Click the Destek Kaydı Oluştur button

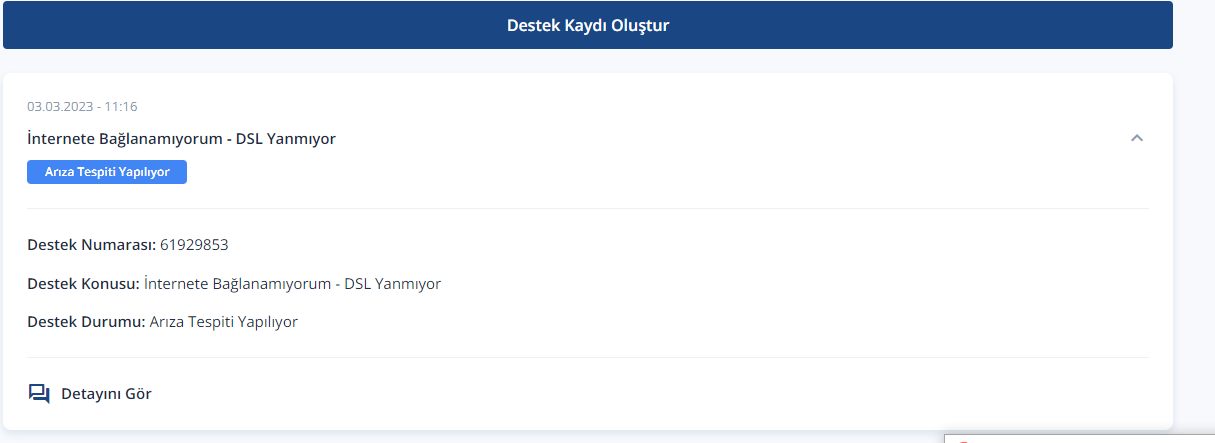click(x=587, y=26)
